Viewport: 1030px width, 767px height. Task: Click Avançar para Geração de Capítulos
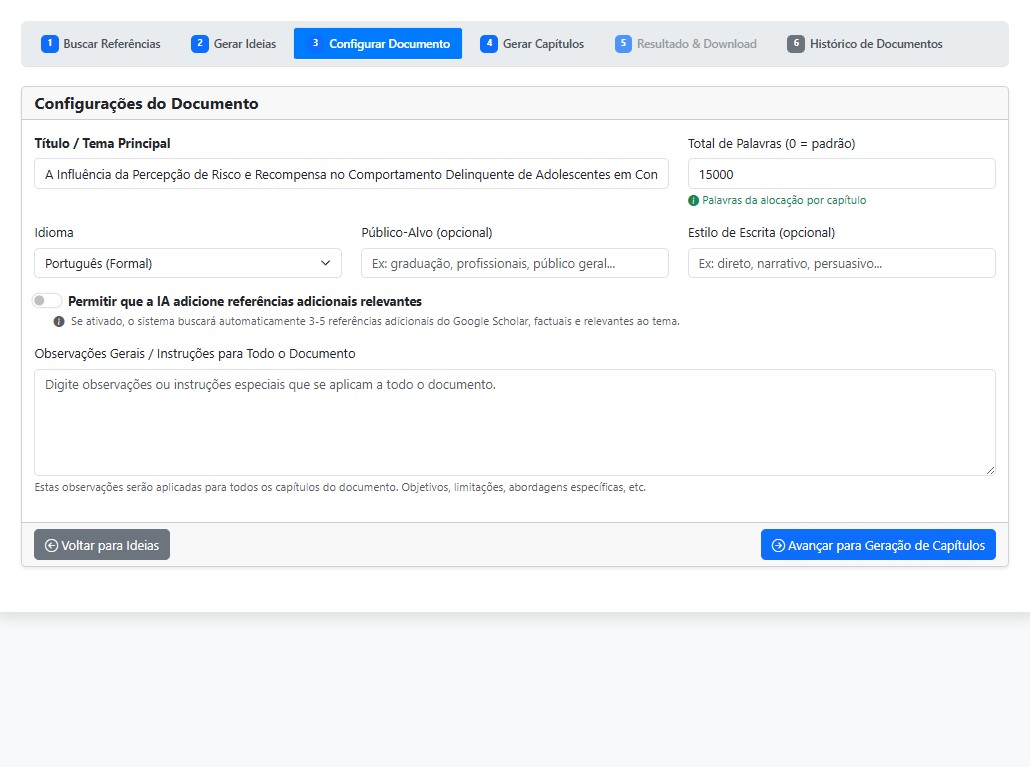click(x=878, y=545)
